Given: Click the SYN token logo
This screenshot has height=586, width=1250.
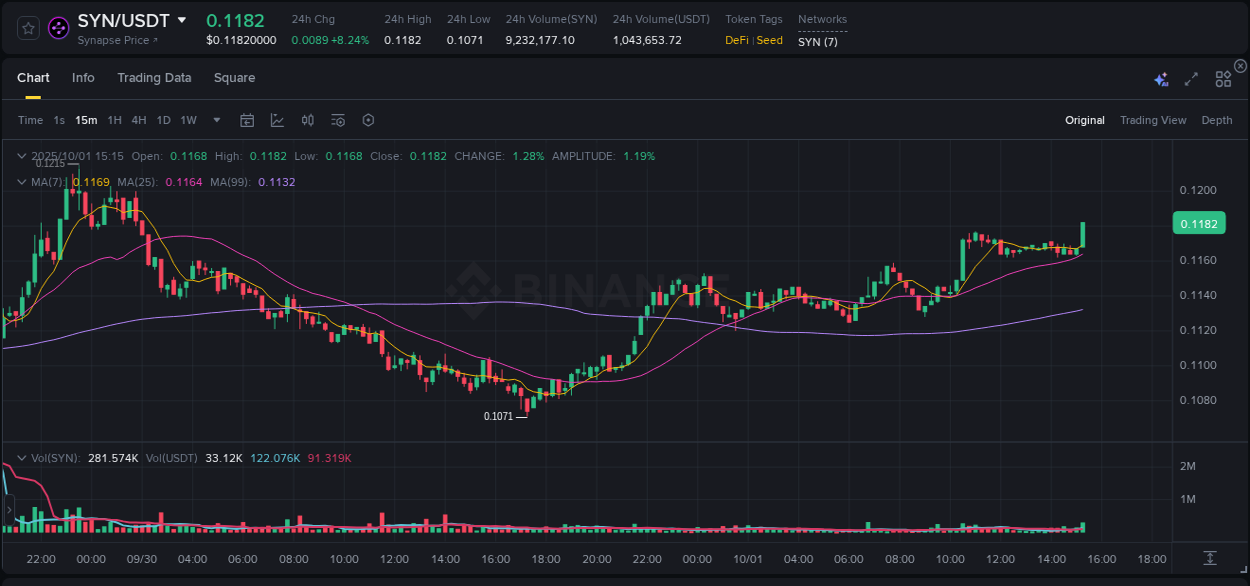Looking at the screenshot, I should pyautogui.click(x=57, y=27).
